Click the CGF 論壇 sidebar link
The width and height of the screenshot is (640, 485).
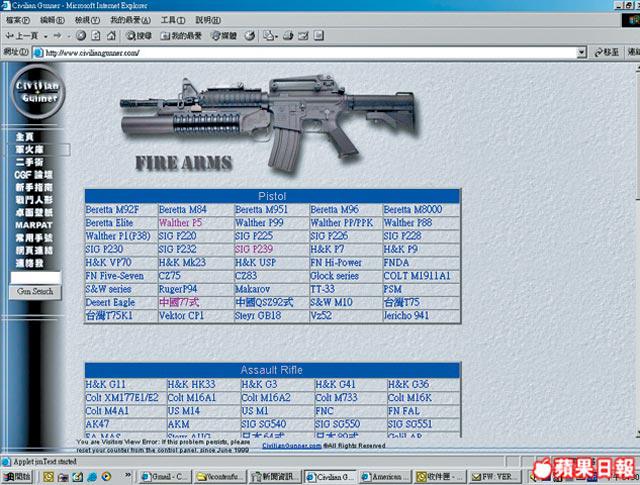(33, 175)
